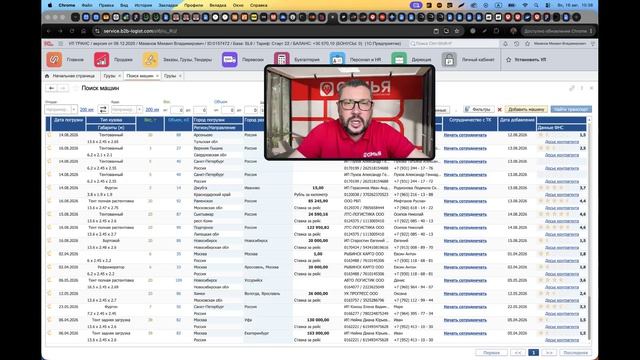Click the Найти транспорт button
The image size is (640, 360).
tap(571, 109)
